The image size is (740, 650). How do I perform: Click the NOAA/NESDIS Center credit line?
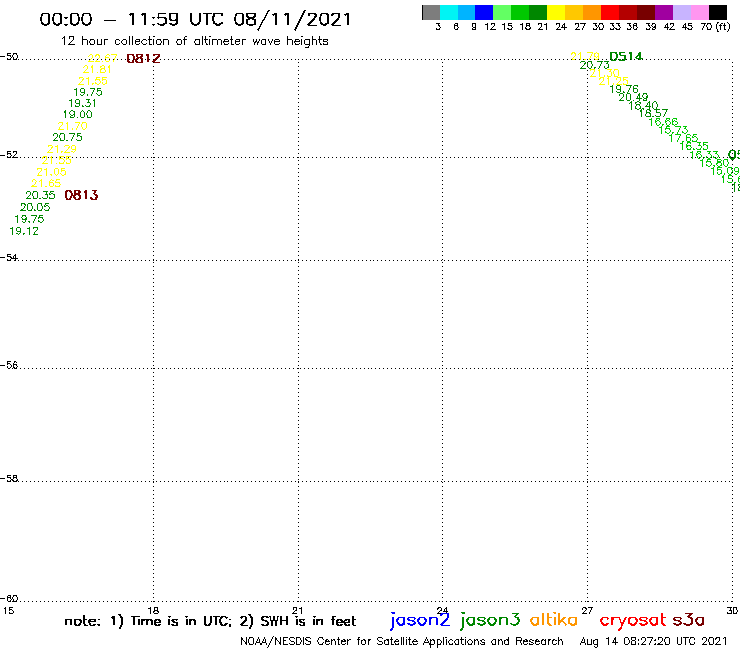coord(402,642)
